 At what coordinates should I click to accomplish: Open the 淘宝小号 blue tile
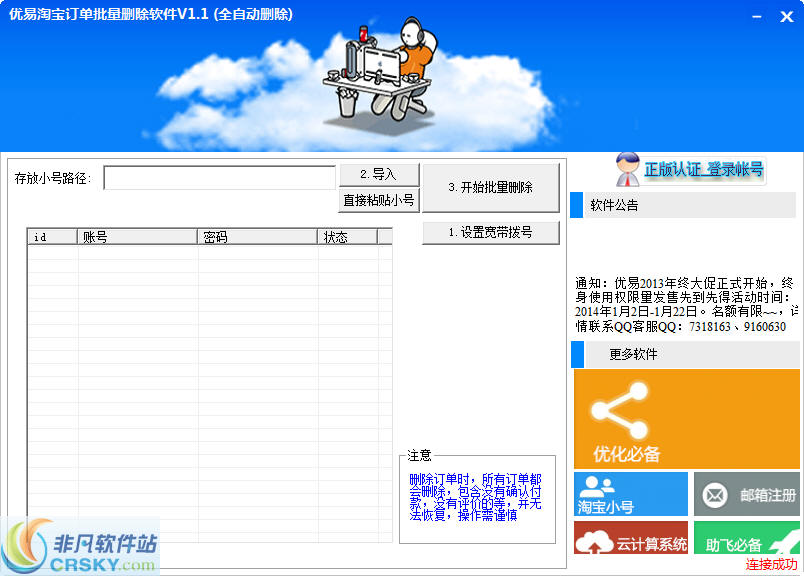pos(631,494)
